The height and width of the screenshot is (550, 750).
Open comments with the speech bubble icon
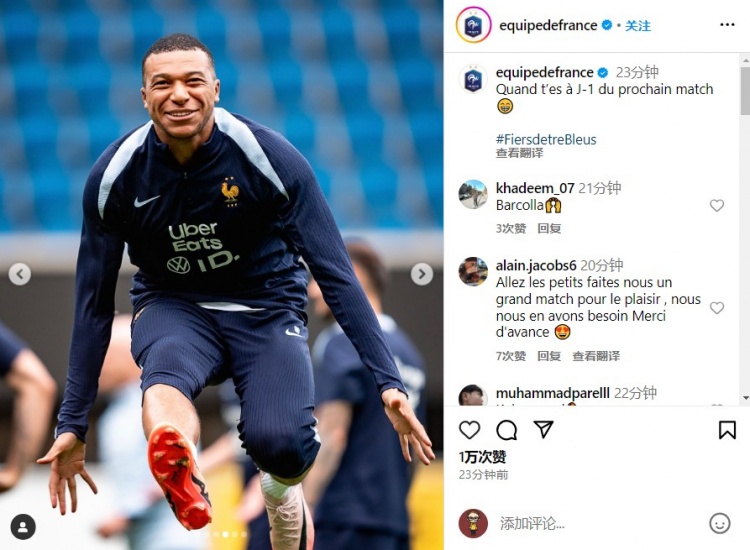tap(507, 430)
